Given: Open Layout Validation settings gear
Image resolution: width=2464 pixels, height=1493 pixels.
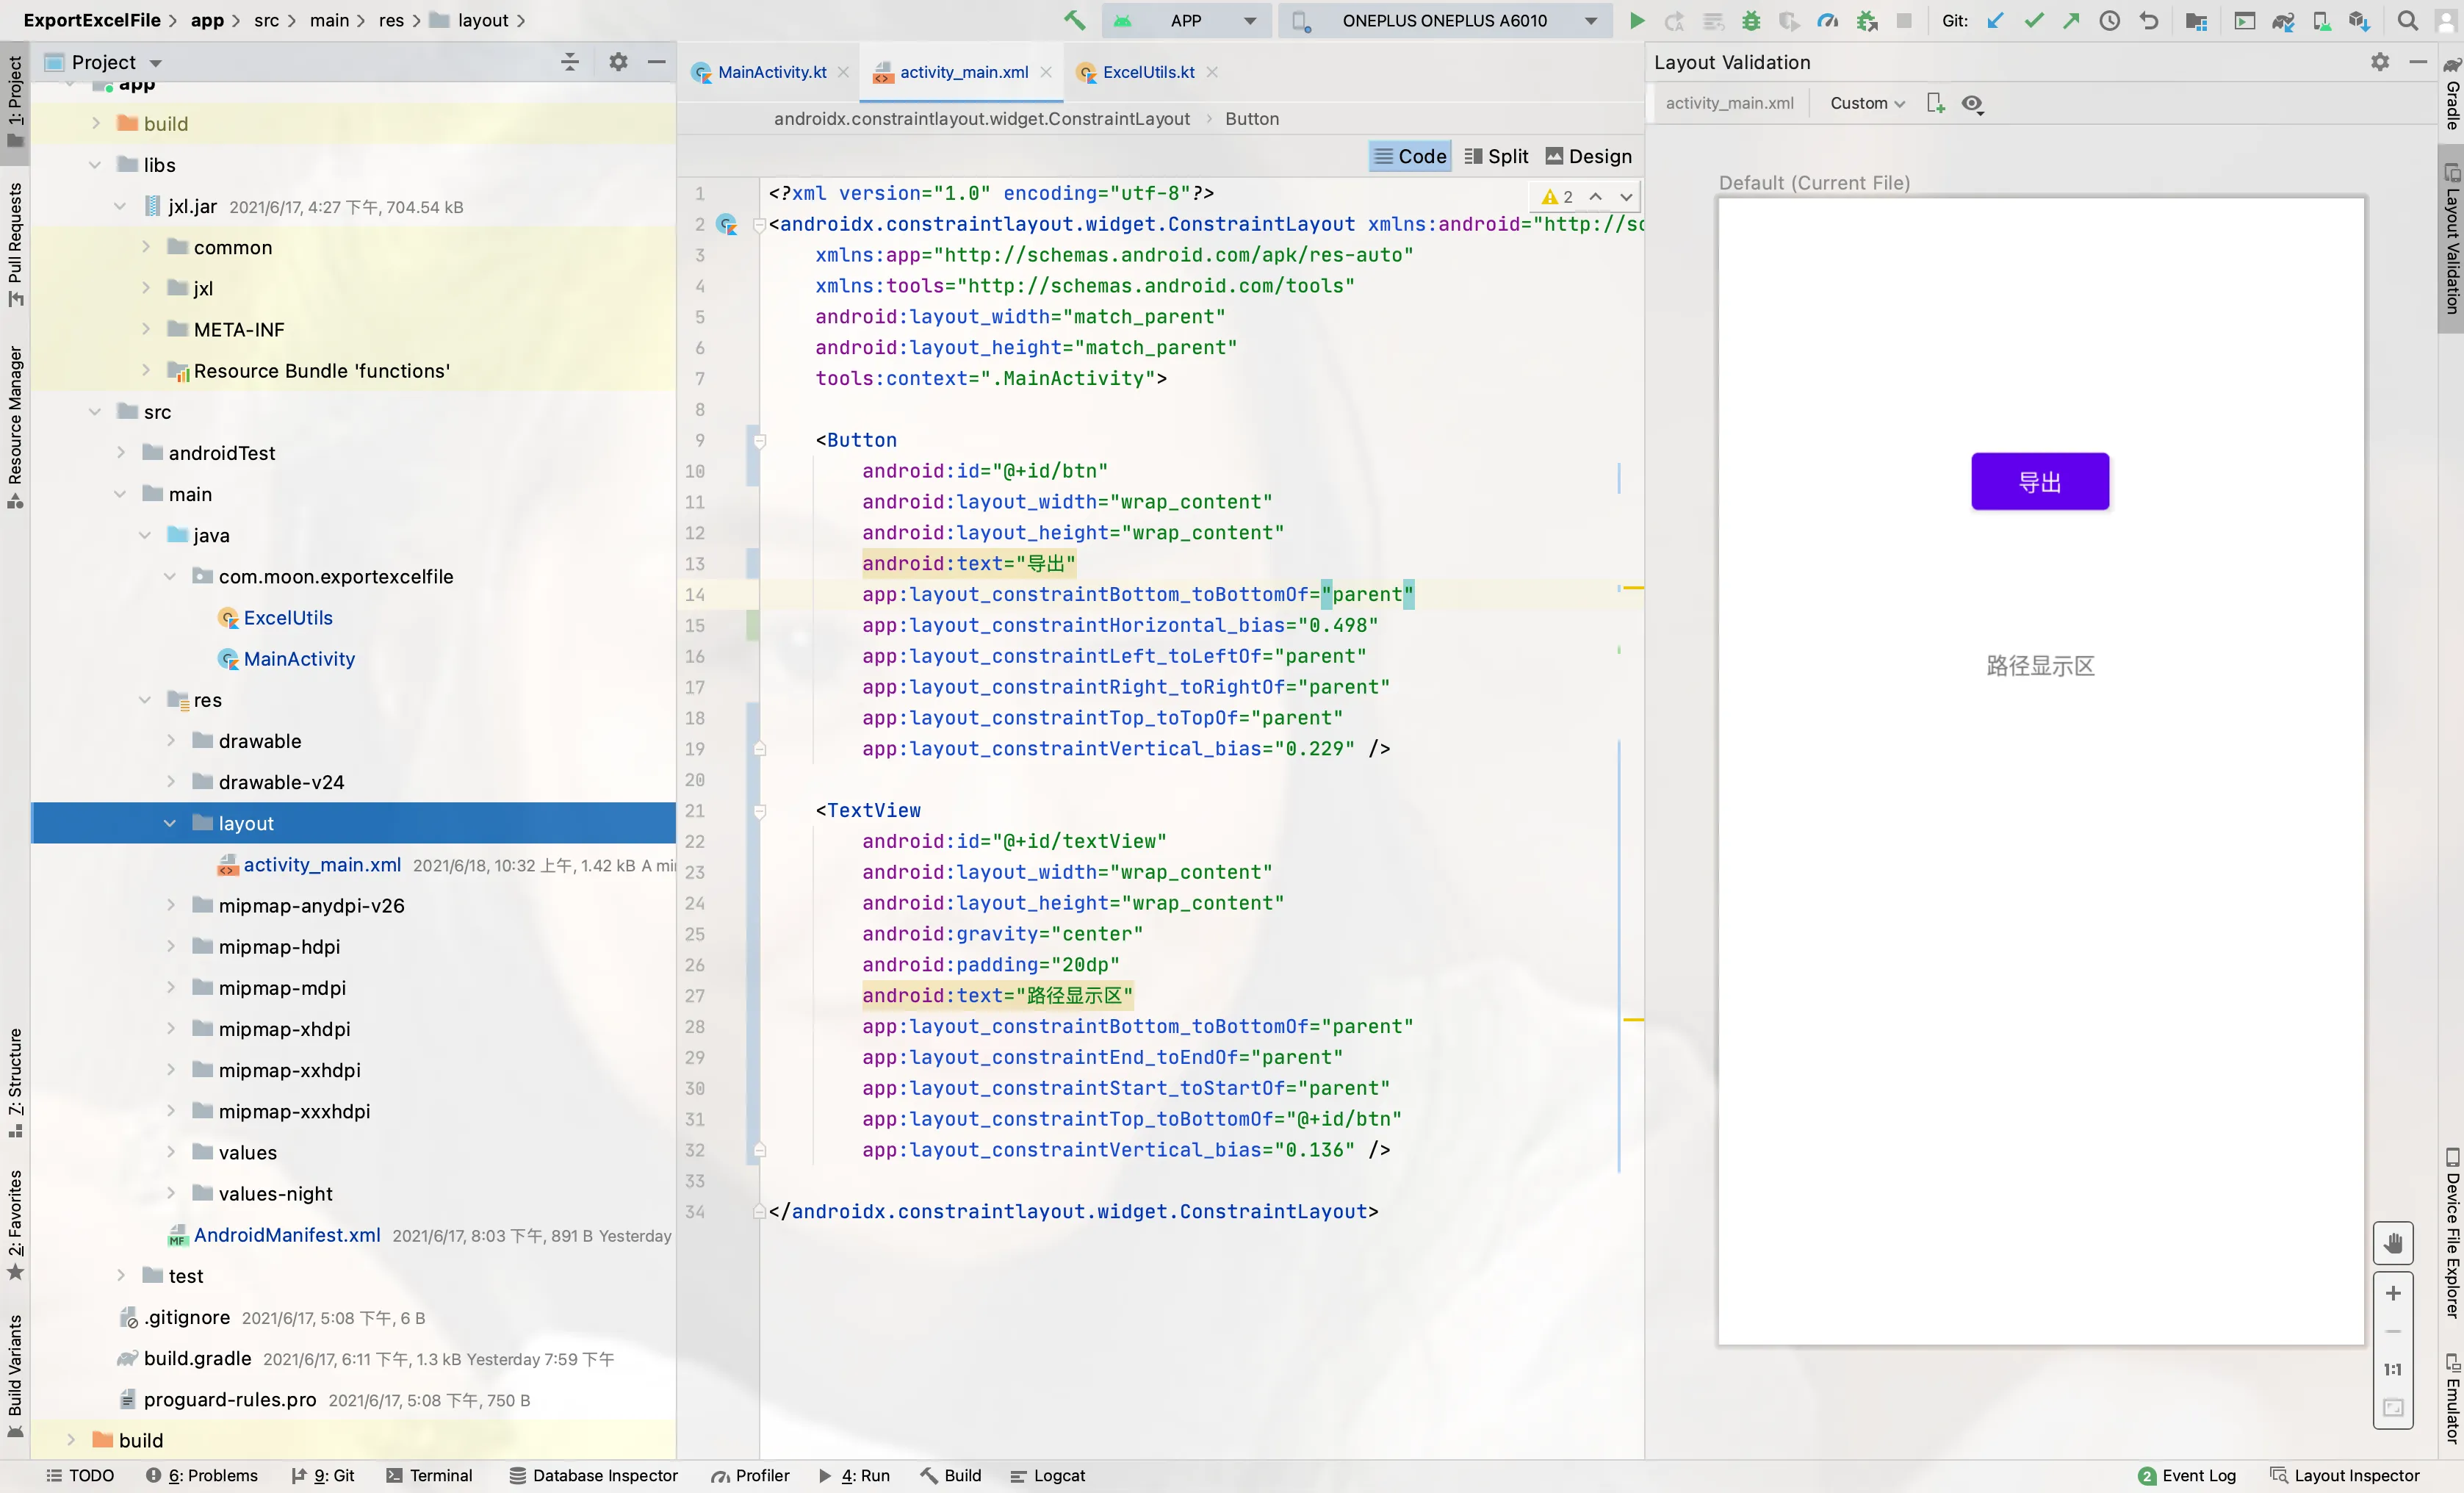Looking at the screenshot, I should [2380, 62].
